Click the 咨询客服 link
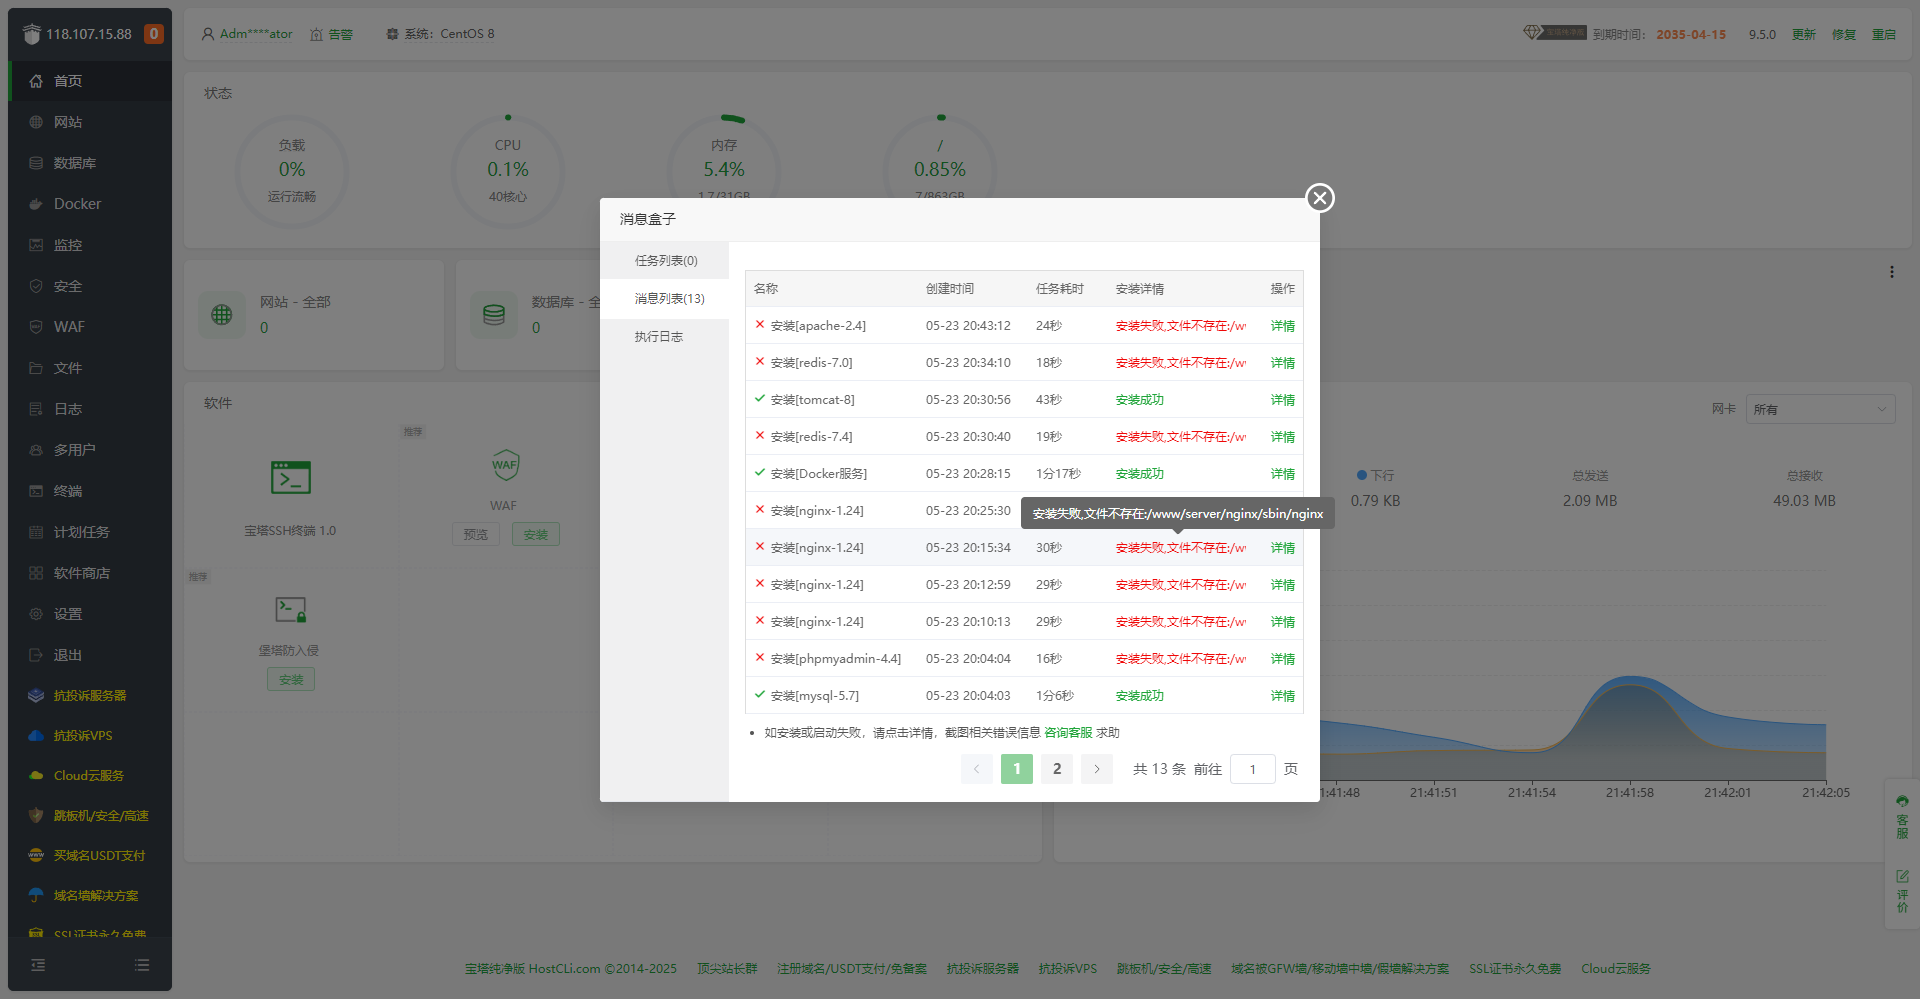Viewport: 1920px width, 999px height. (x=1068, y=733)
